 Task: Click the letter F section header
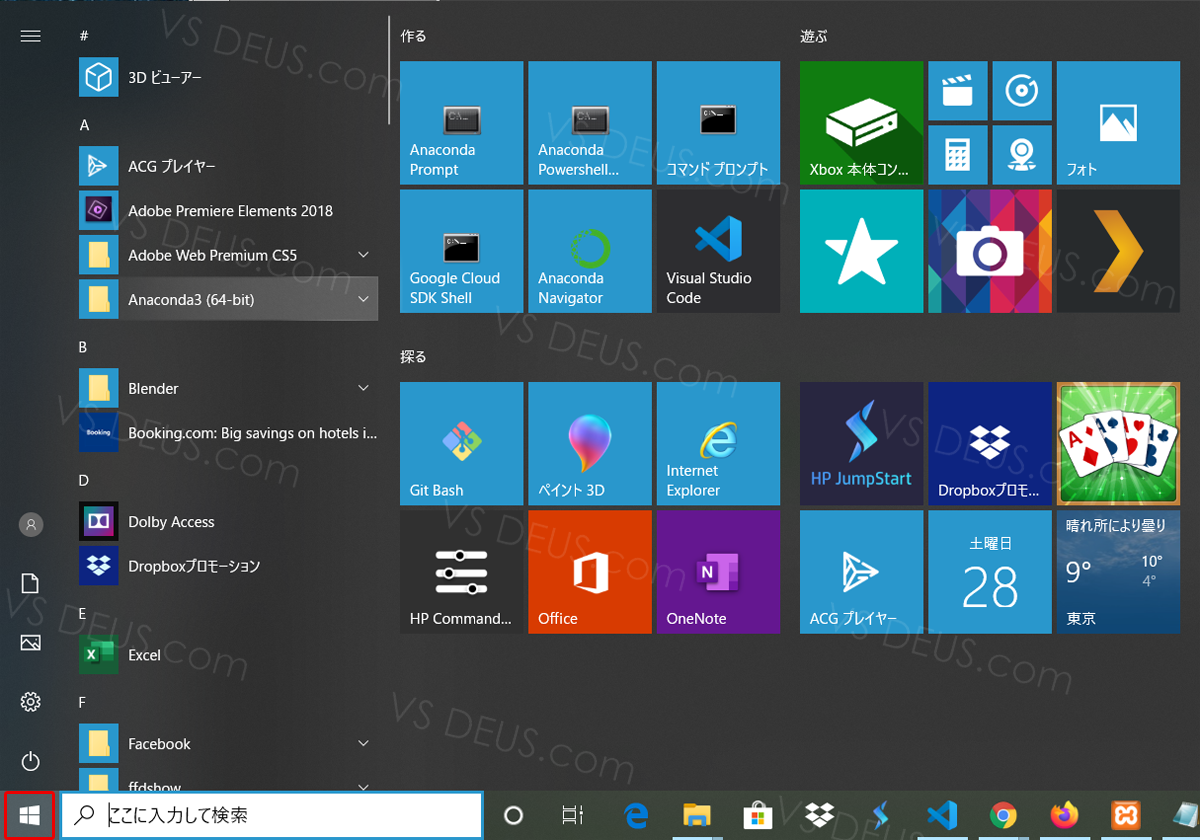click(83, 703)
